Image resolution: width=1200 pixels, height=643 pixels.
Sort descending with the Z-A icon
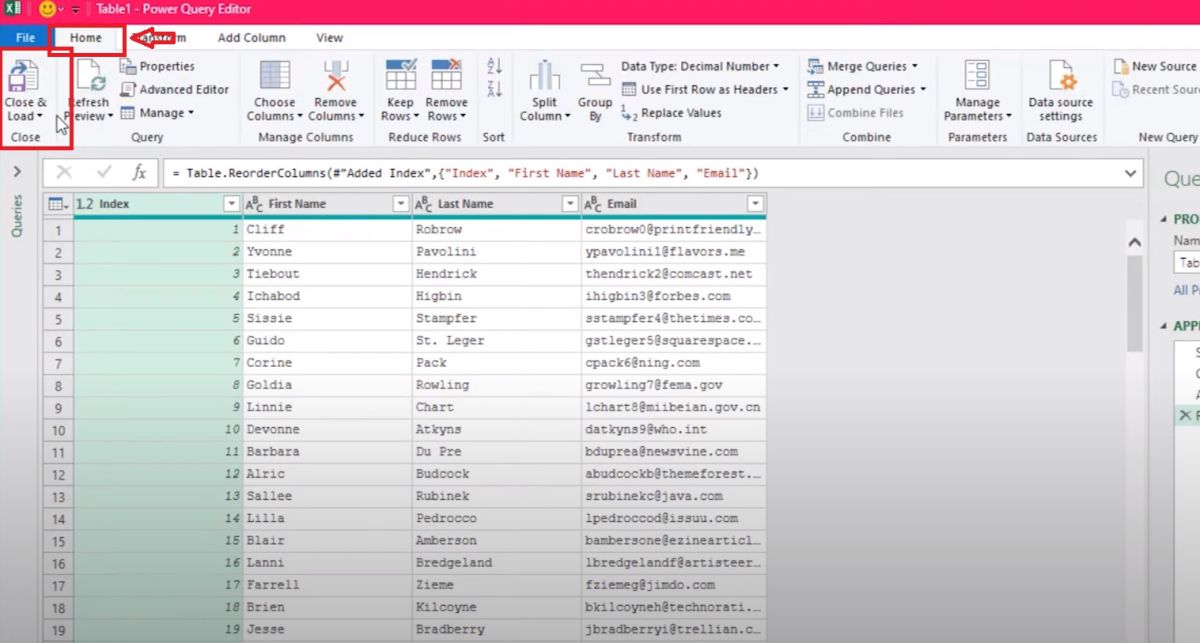click(493, 89)
